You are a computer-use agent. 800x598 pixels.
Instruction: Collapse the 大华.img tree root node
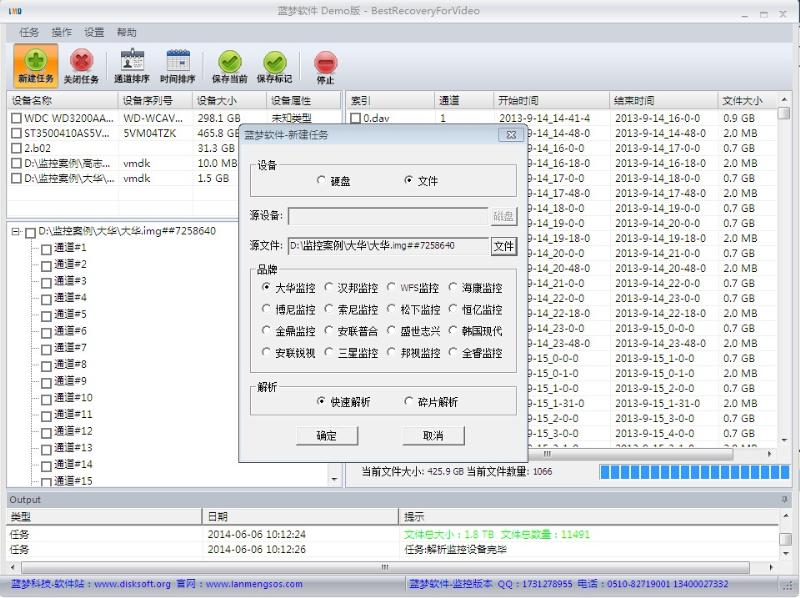pos(16,232)
